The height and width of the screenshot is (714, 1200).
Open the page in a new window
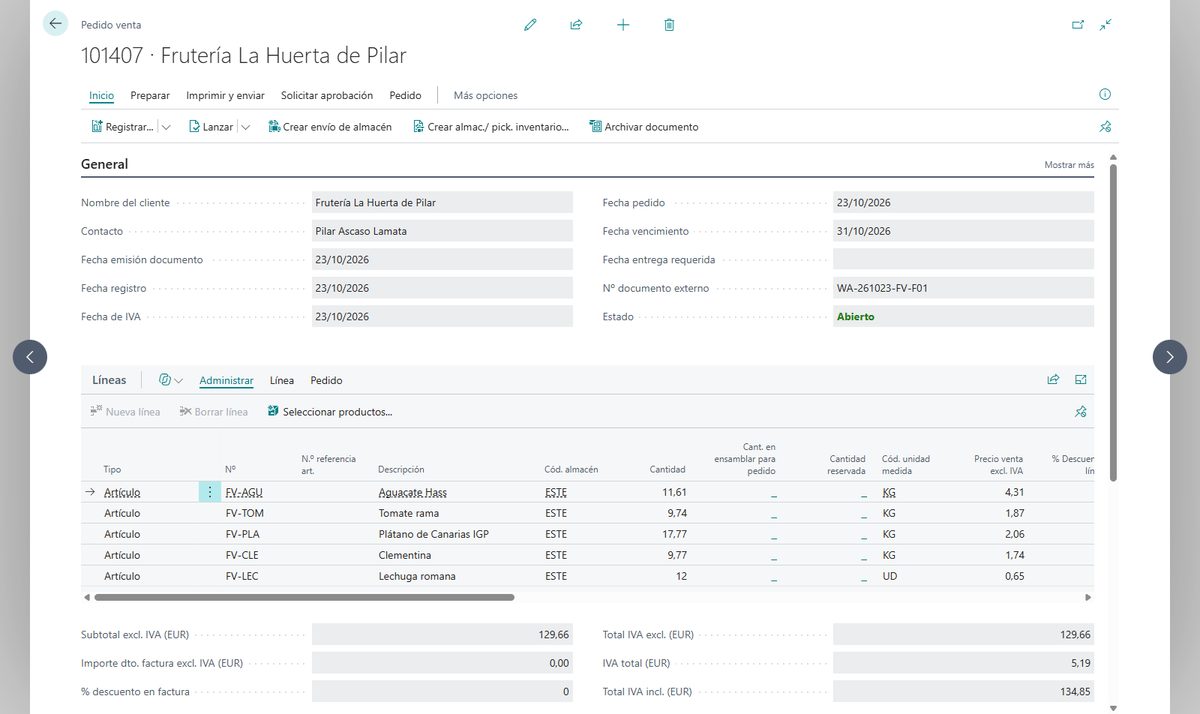tap(1078, 25)
